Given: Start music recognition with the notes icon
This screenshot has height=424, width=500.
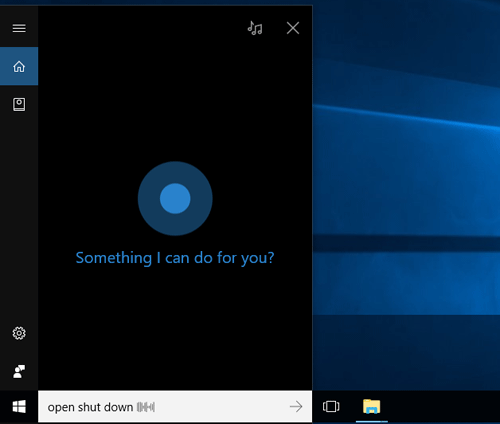Looking at the screenshot, I should (255, 28).
